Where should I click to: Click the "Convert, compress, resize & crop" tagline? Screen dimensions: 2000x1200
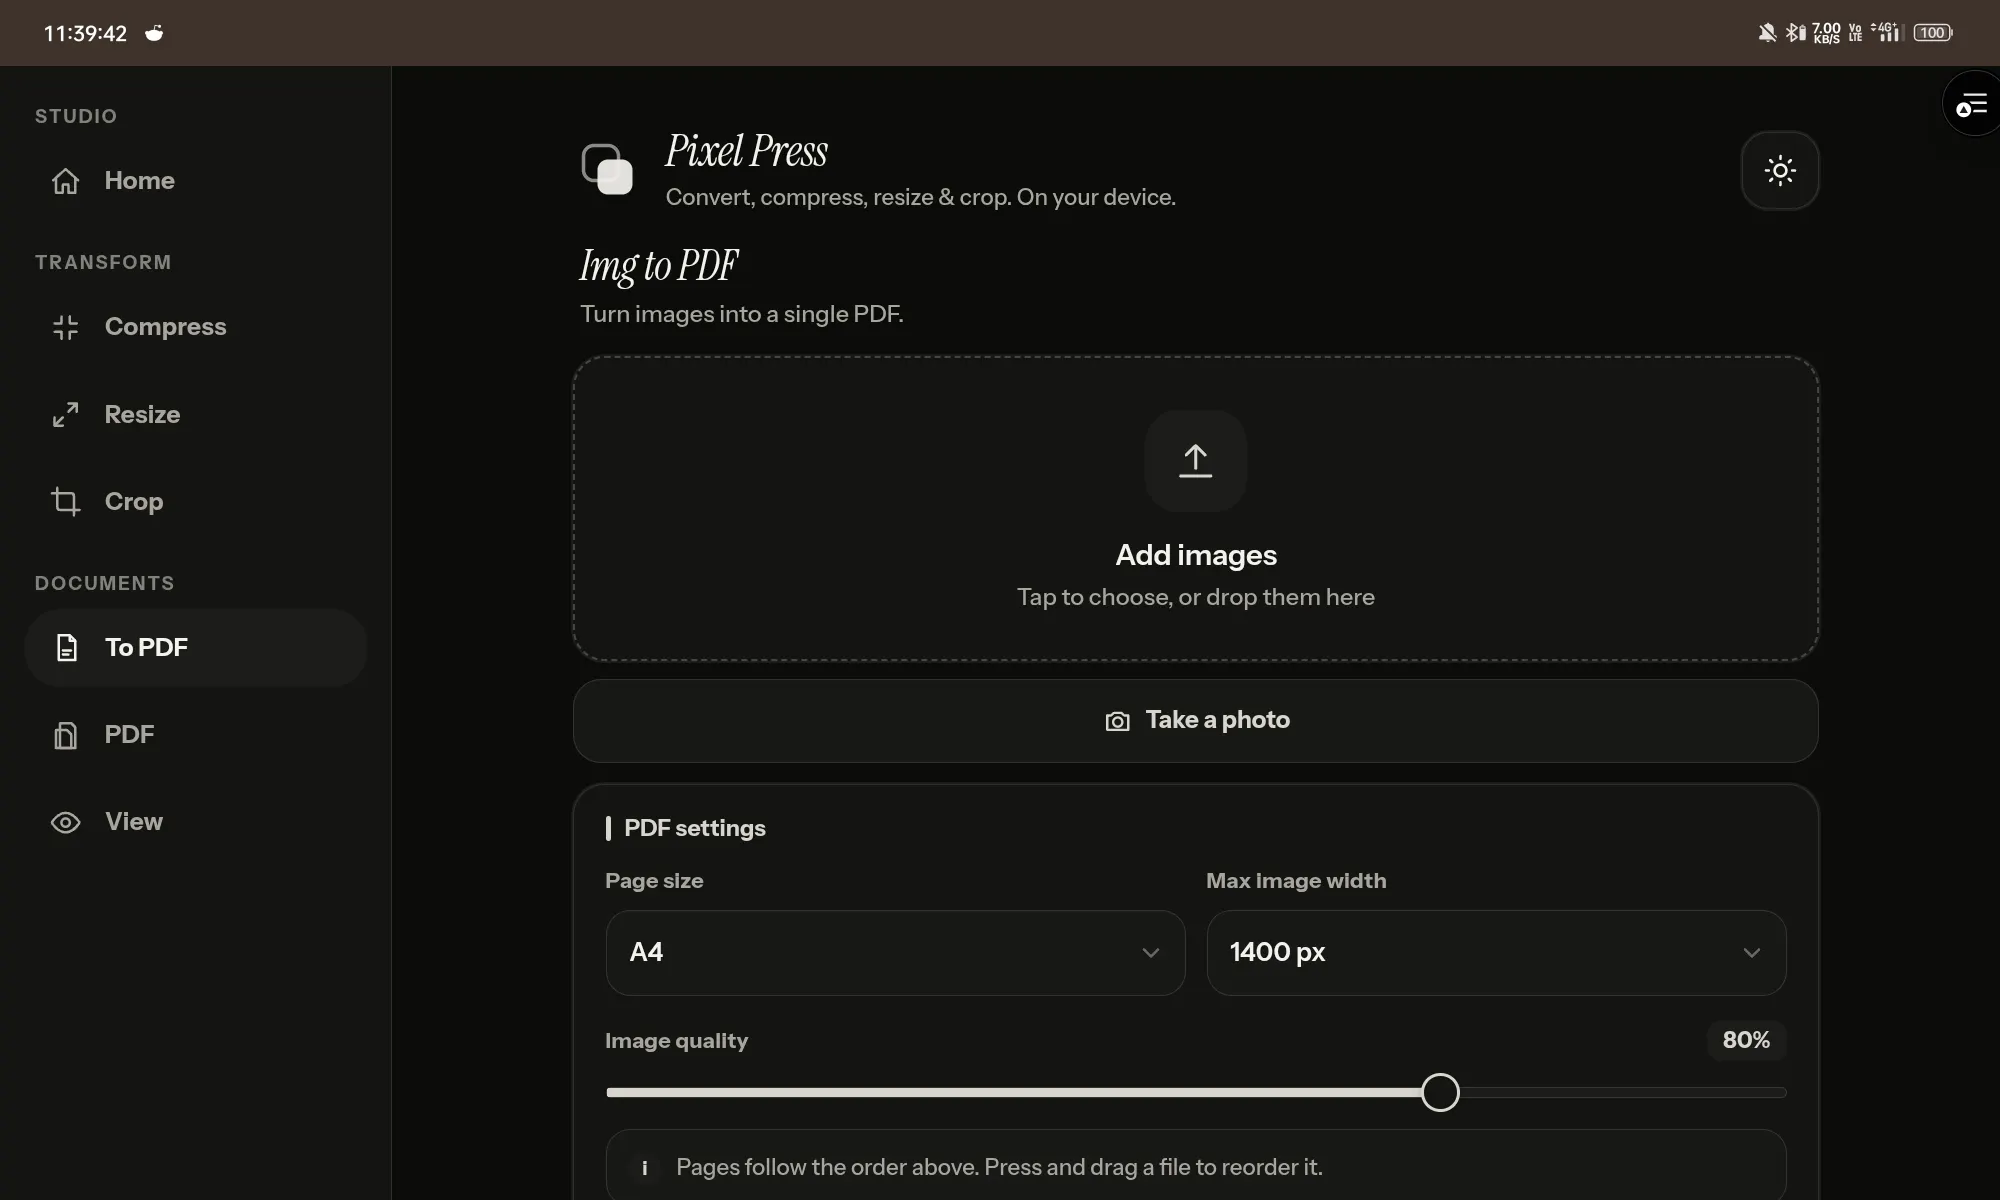click(921, 197)
